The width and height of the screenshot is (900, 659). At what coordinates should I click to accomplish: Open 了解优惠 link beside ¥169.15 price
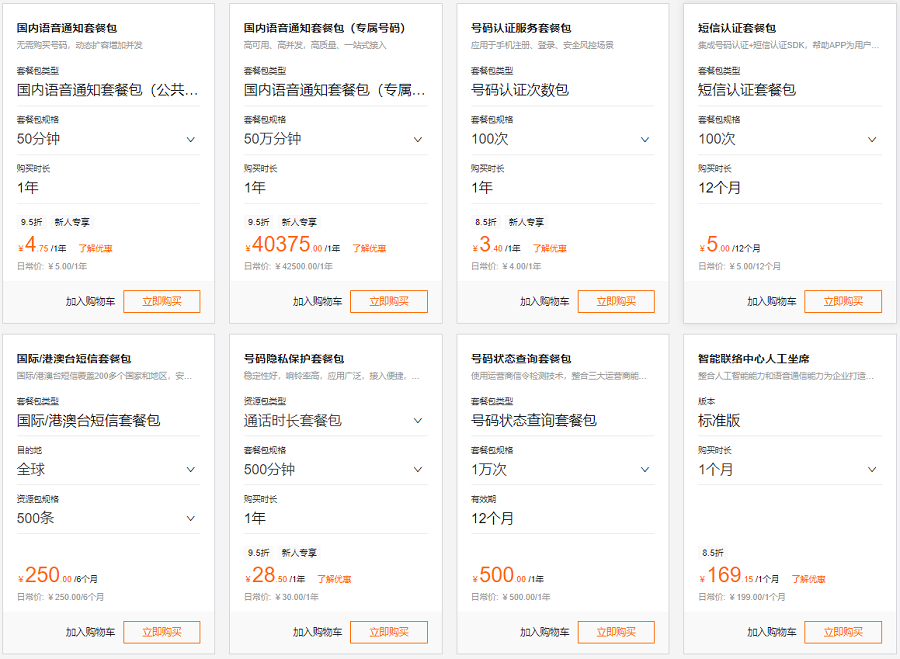pyautogui.click(x=809, y=579)
